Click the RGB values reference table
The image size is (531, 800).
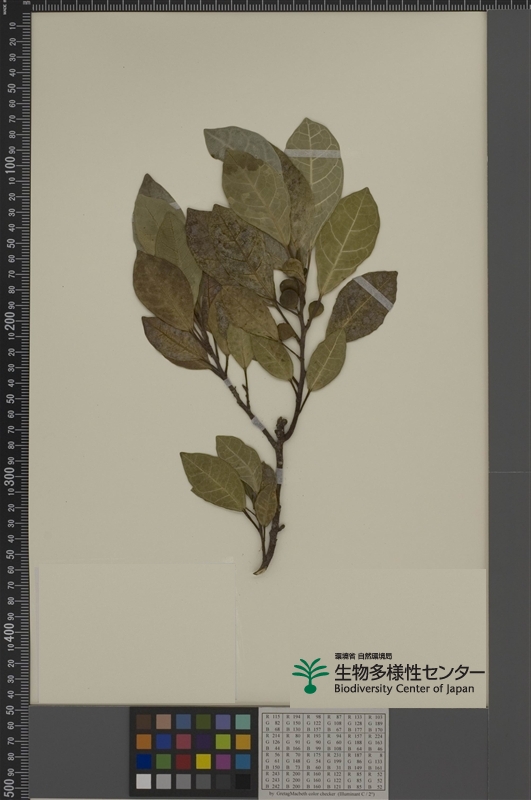[323, 753]
